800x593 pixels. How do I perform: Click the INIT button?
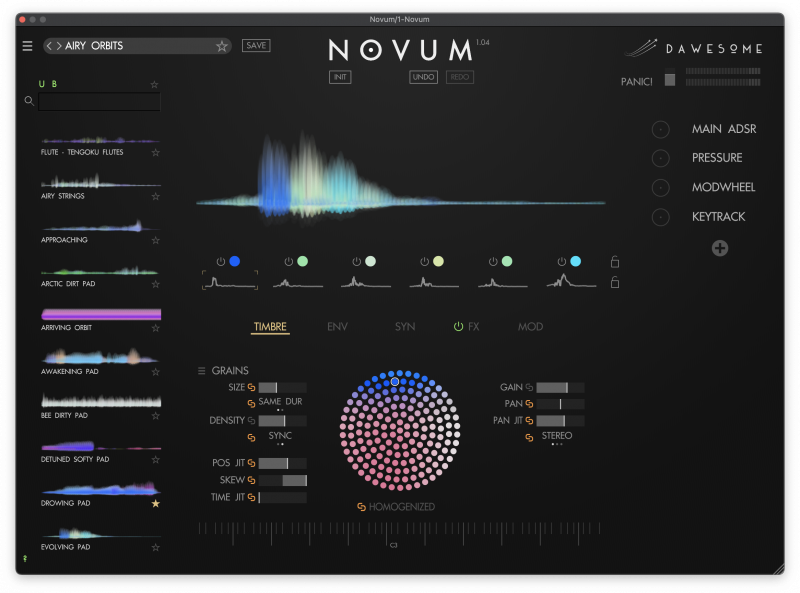[340, 77]
